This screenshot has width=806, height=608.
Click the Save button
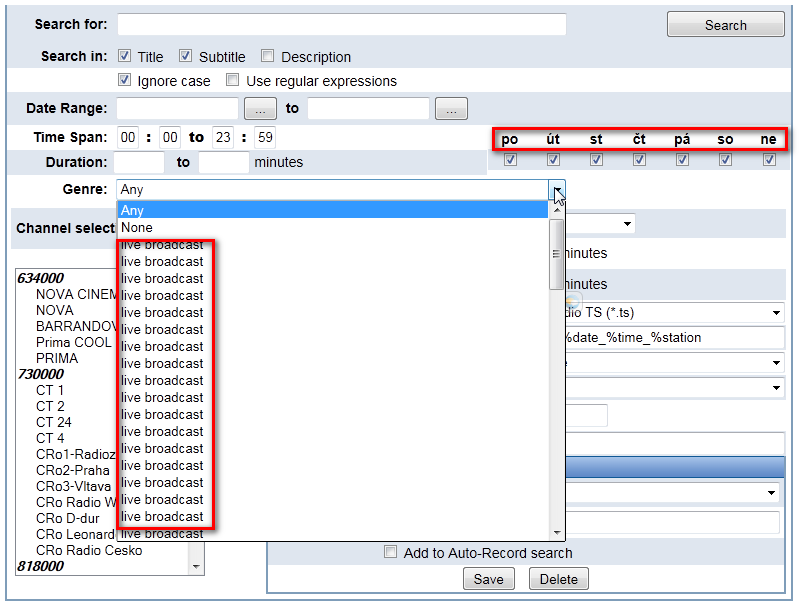[489, 579]
